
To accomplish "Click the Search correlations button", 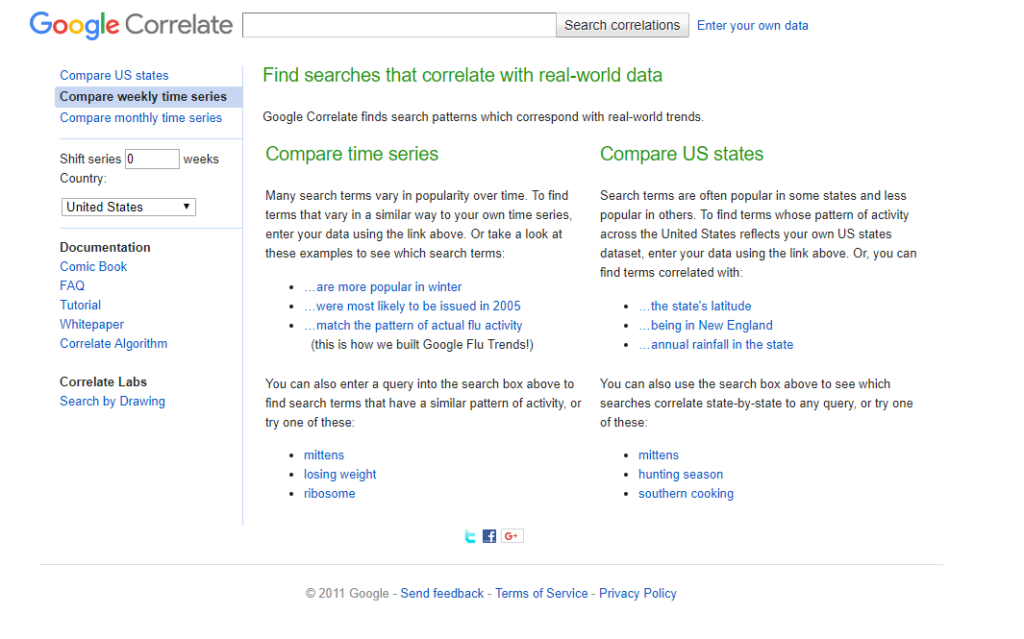I will (x=622, y=25).
